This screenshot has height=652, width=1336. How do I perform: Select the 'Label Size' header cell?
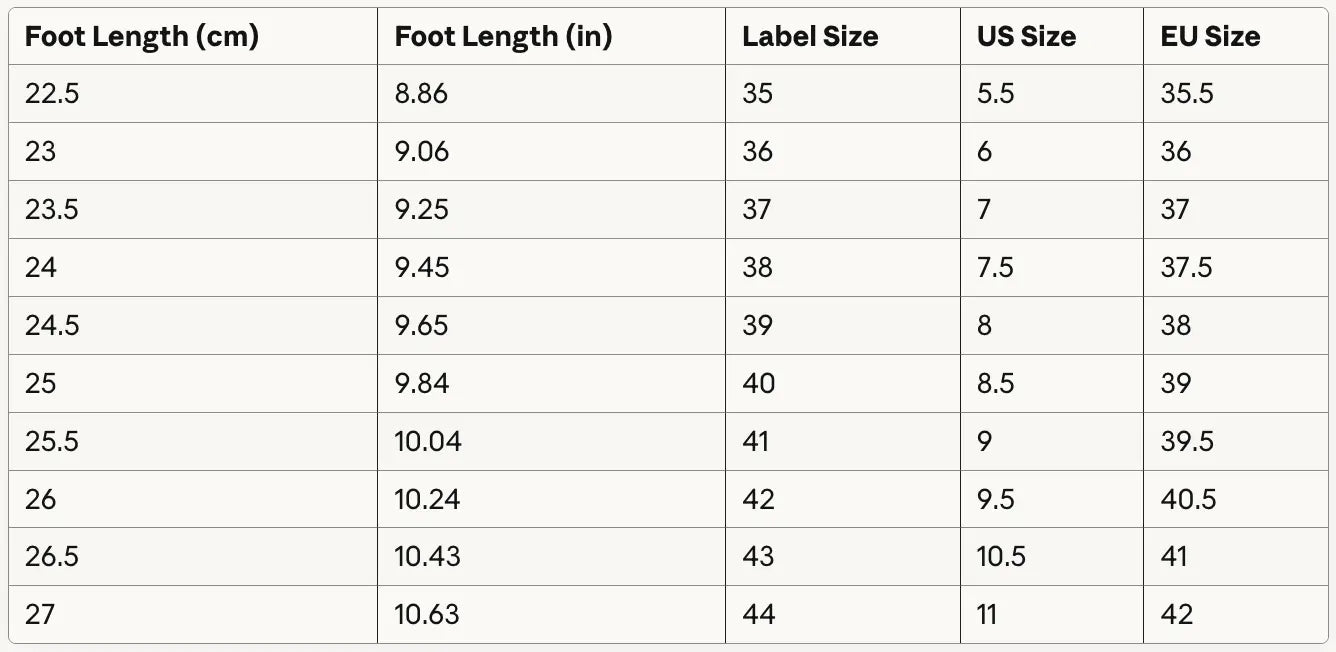click(x=810, y=37)
